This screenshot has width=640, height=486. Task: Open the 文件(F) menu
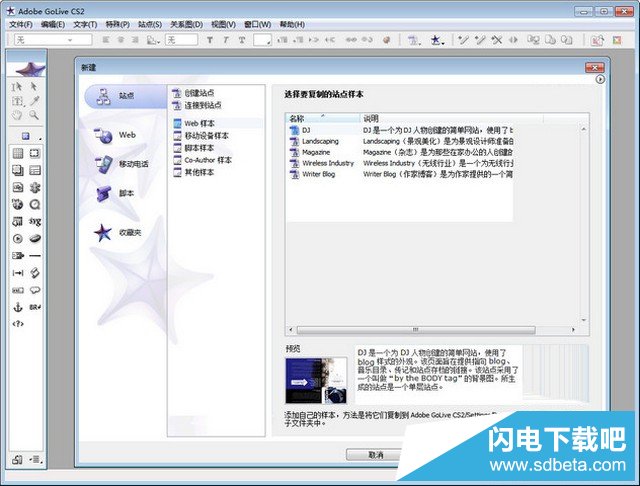(21, 24)
